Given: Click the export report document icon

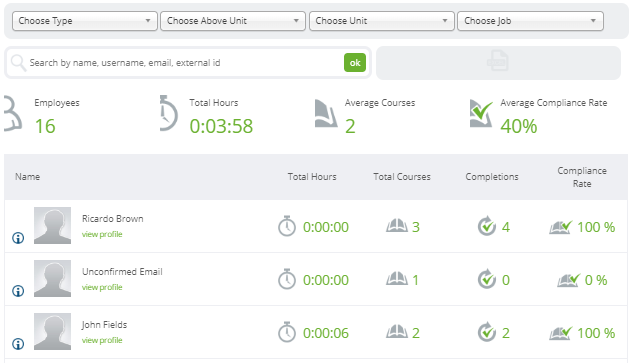Looking at the screenshot, I should click(x=498, y=61).
